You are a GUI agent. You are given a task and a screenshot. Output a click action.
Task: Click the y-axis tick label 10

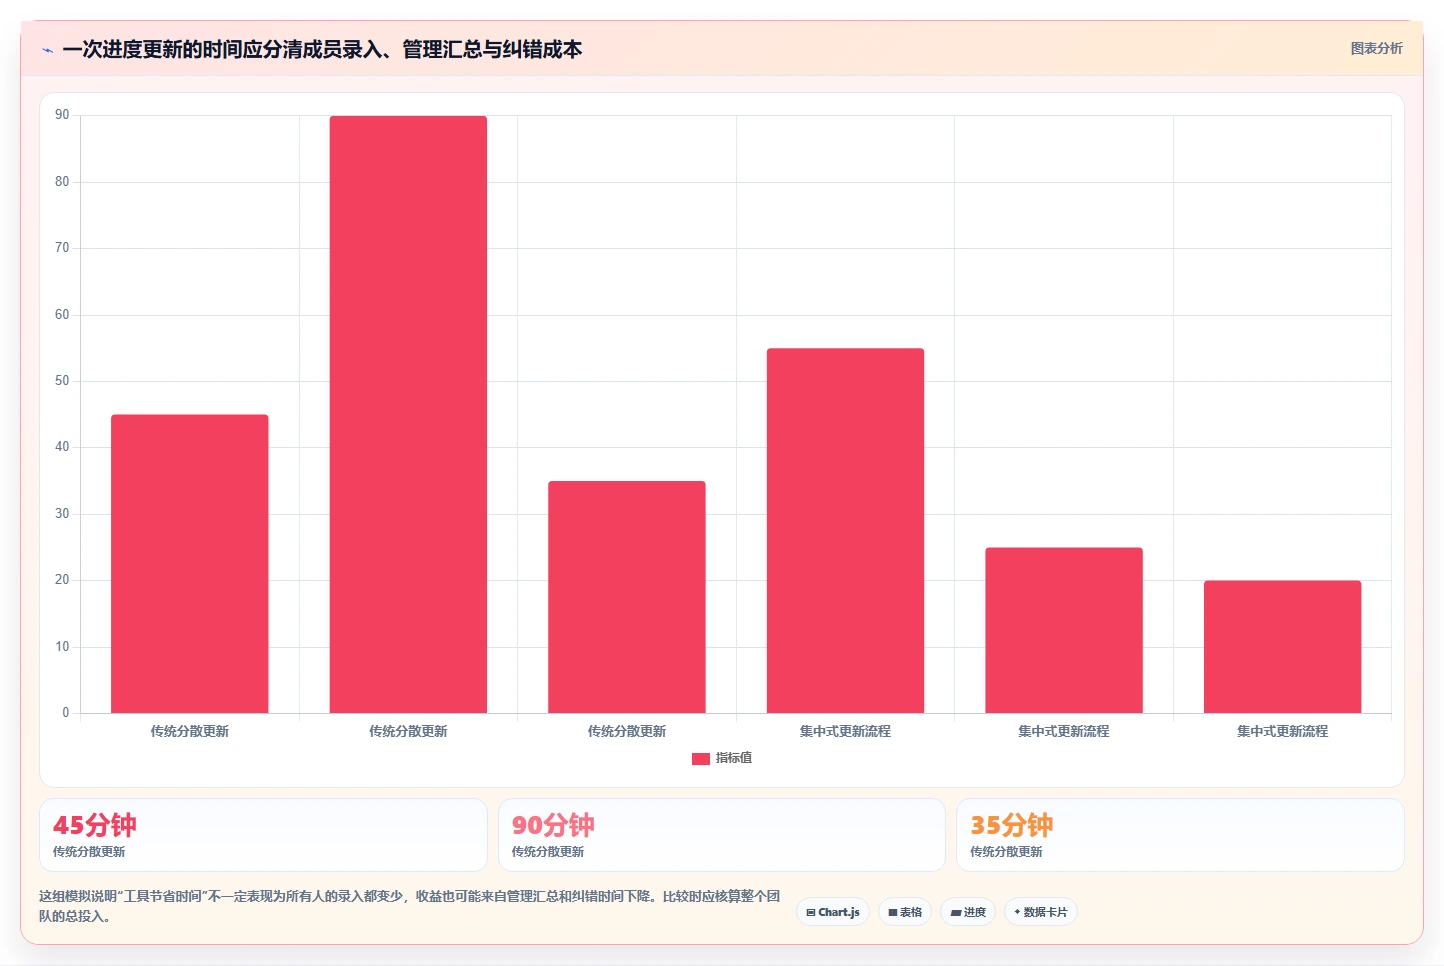point(62,647)
